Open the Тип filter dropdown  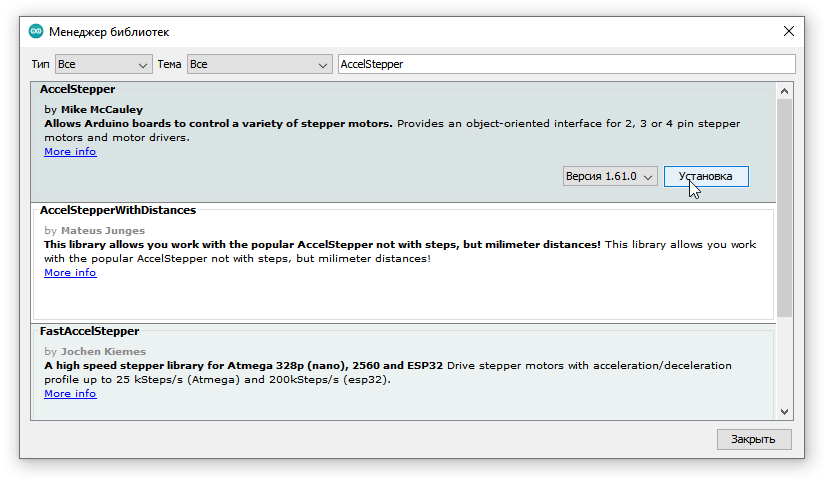point(103,64)
